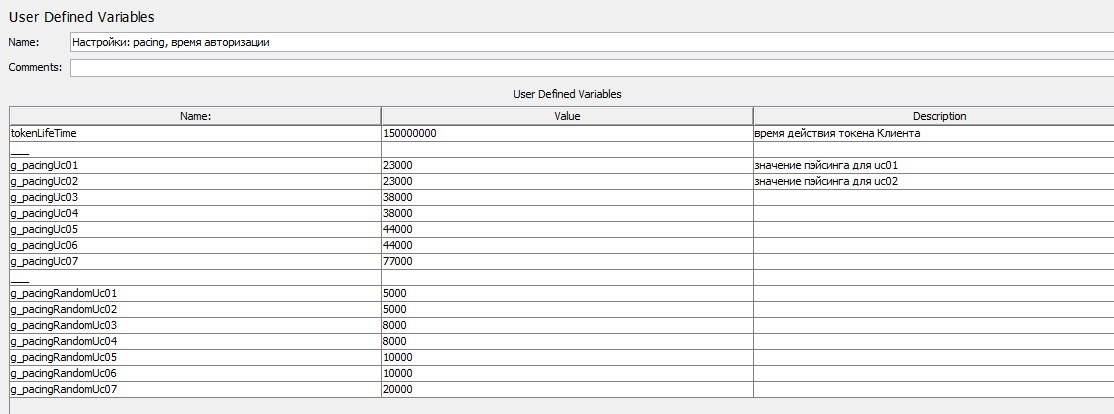
Task: Select value 38000 in g_pacingUc03 row
Action: (567, 197)
